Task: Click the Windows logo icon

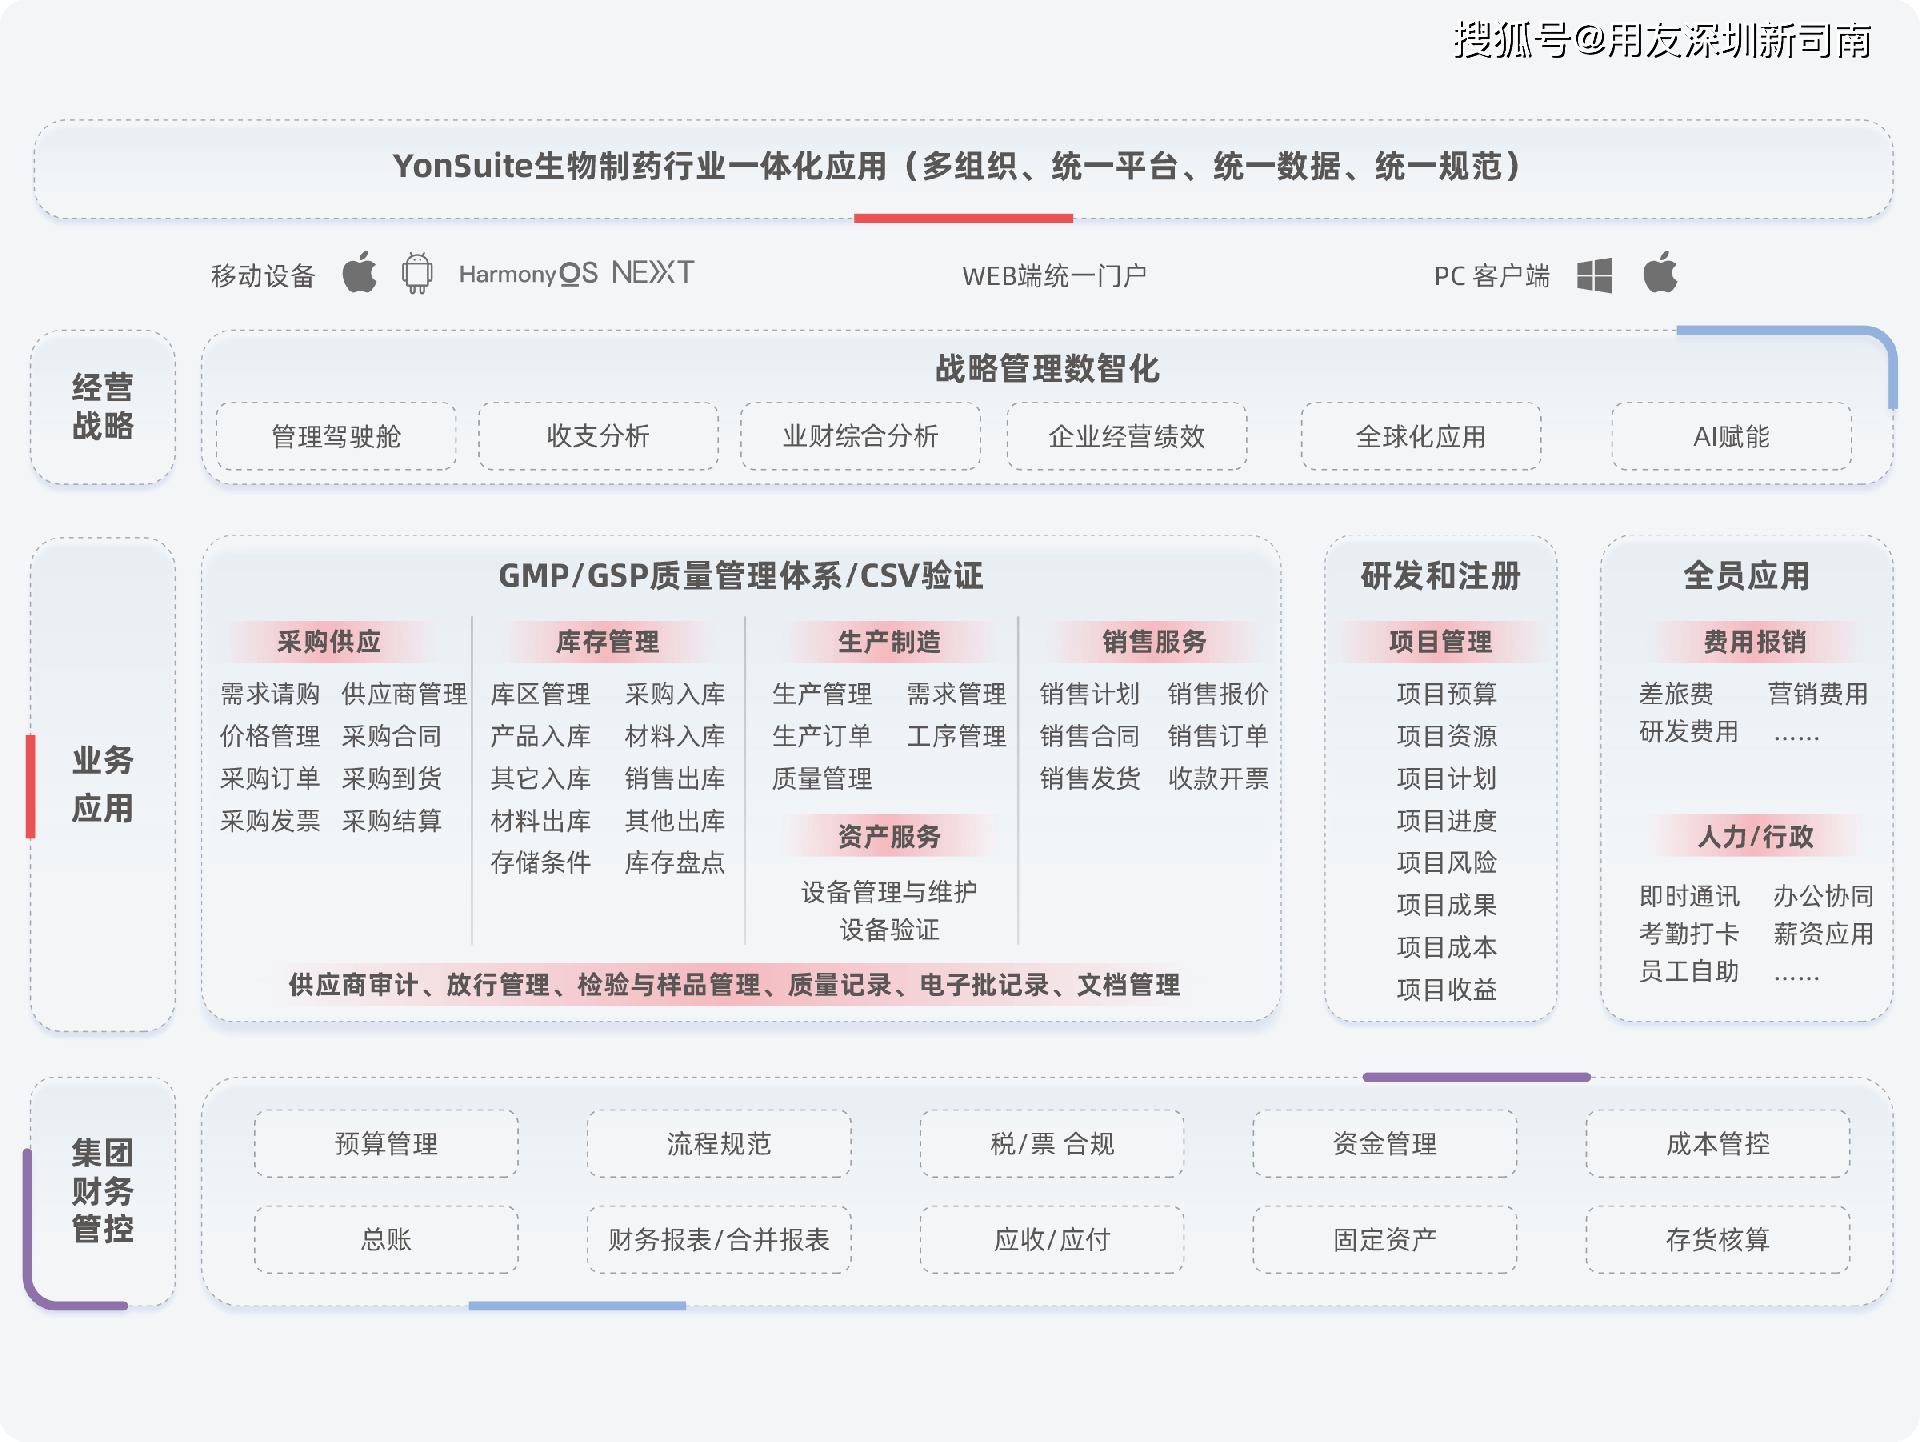Action: point(1594,275)
